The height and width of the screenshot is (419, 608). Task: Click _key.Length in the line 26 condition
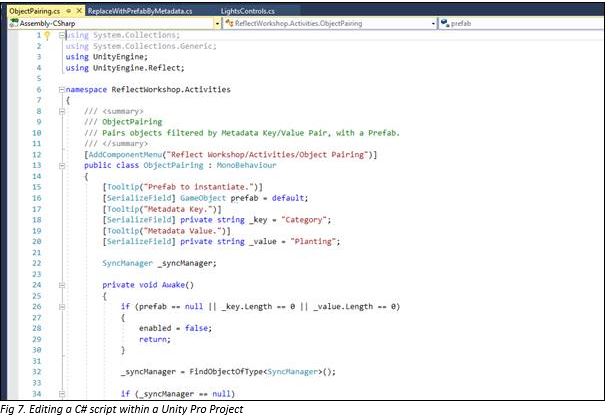point(247,307)
